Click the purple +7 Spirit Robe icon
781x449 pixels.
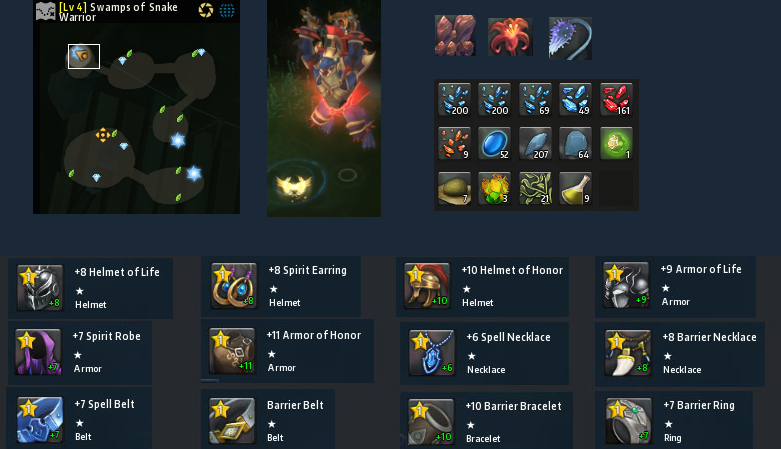[x=38, y=351]
